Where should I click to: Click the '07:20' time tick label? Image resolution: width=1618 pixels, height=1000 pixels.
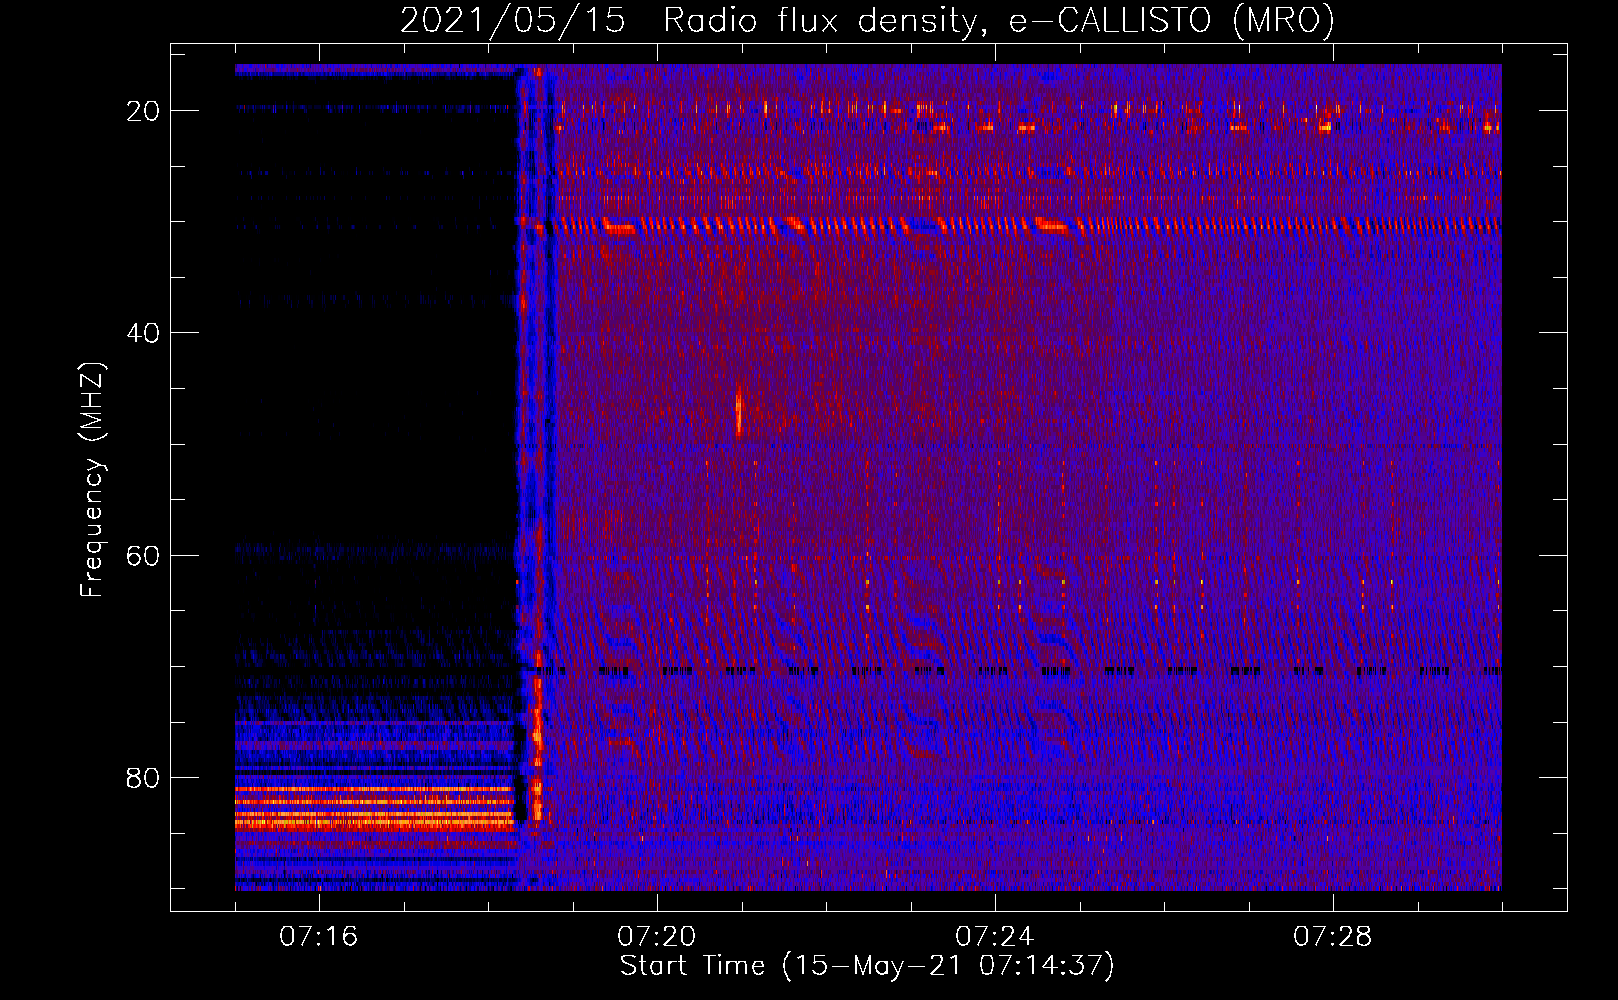click(x=656, y=937)
